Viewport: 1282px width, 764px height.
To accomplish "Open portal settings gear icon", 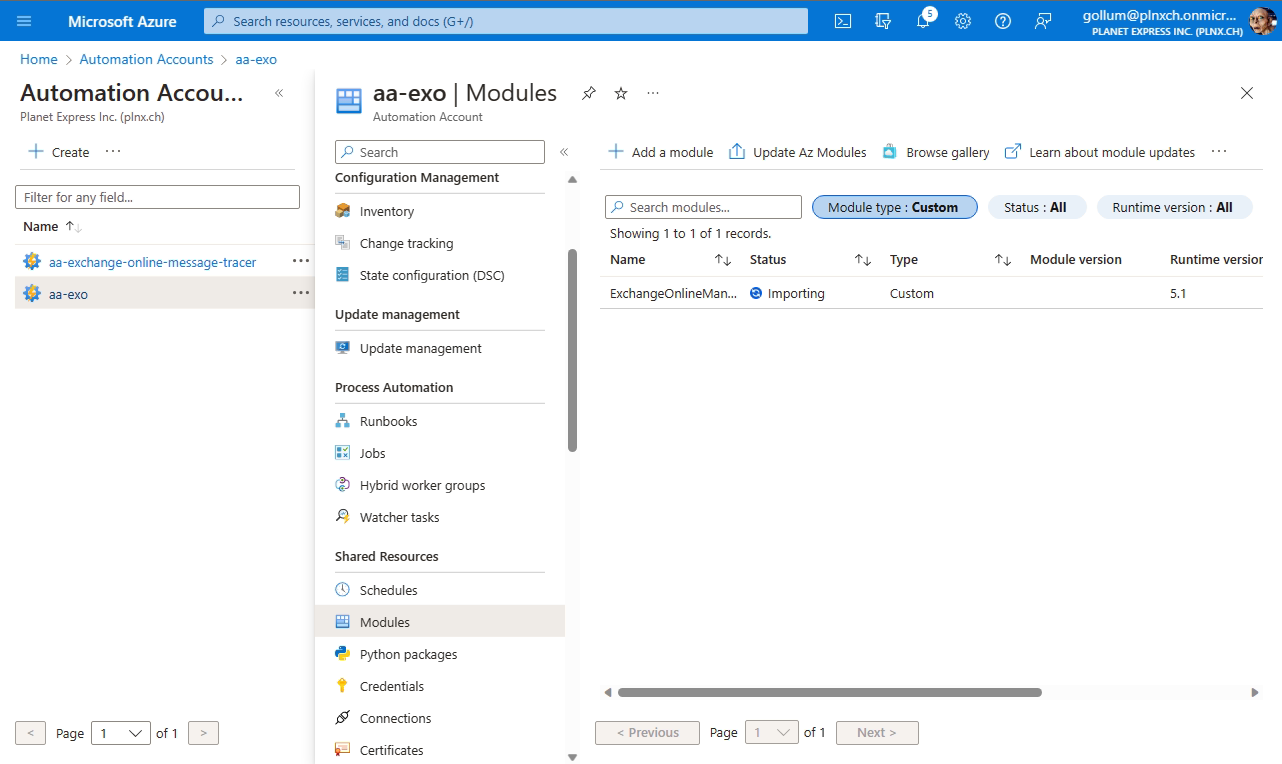I will [963, 21].
